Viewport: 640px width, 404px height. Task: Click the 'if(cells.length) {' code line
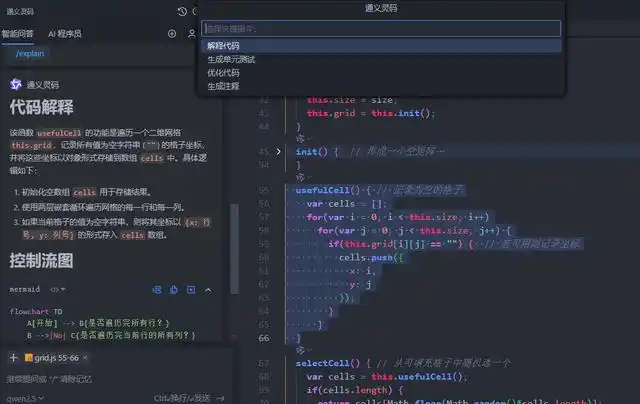355,390
